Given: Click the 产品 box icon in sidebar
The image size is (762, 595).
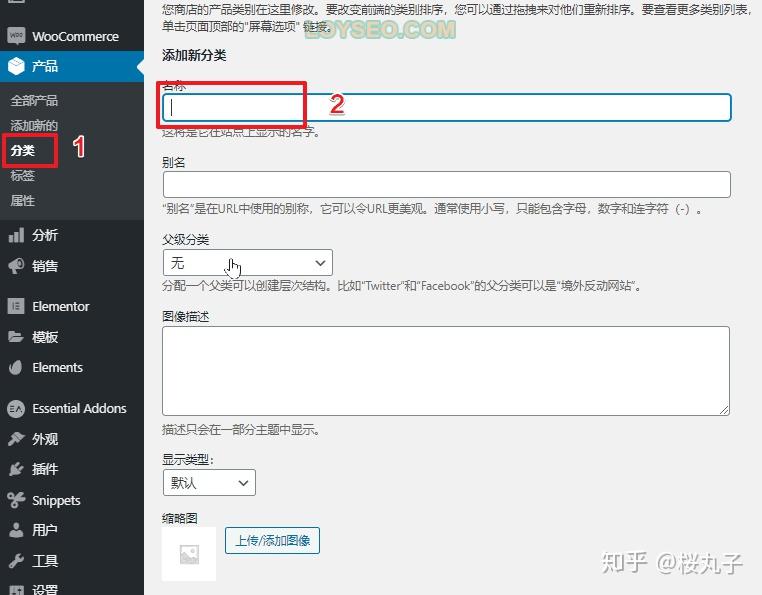Looking at the screenshot, I should pyautogui.click(x=16, y=66).
